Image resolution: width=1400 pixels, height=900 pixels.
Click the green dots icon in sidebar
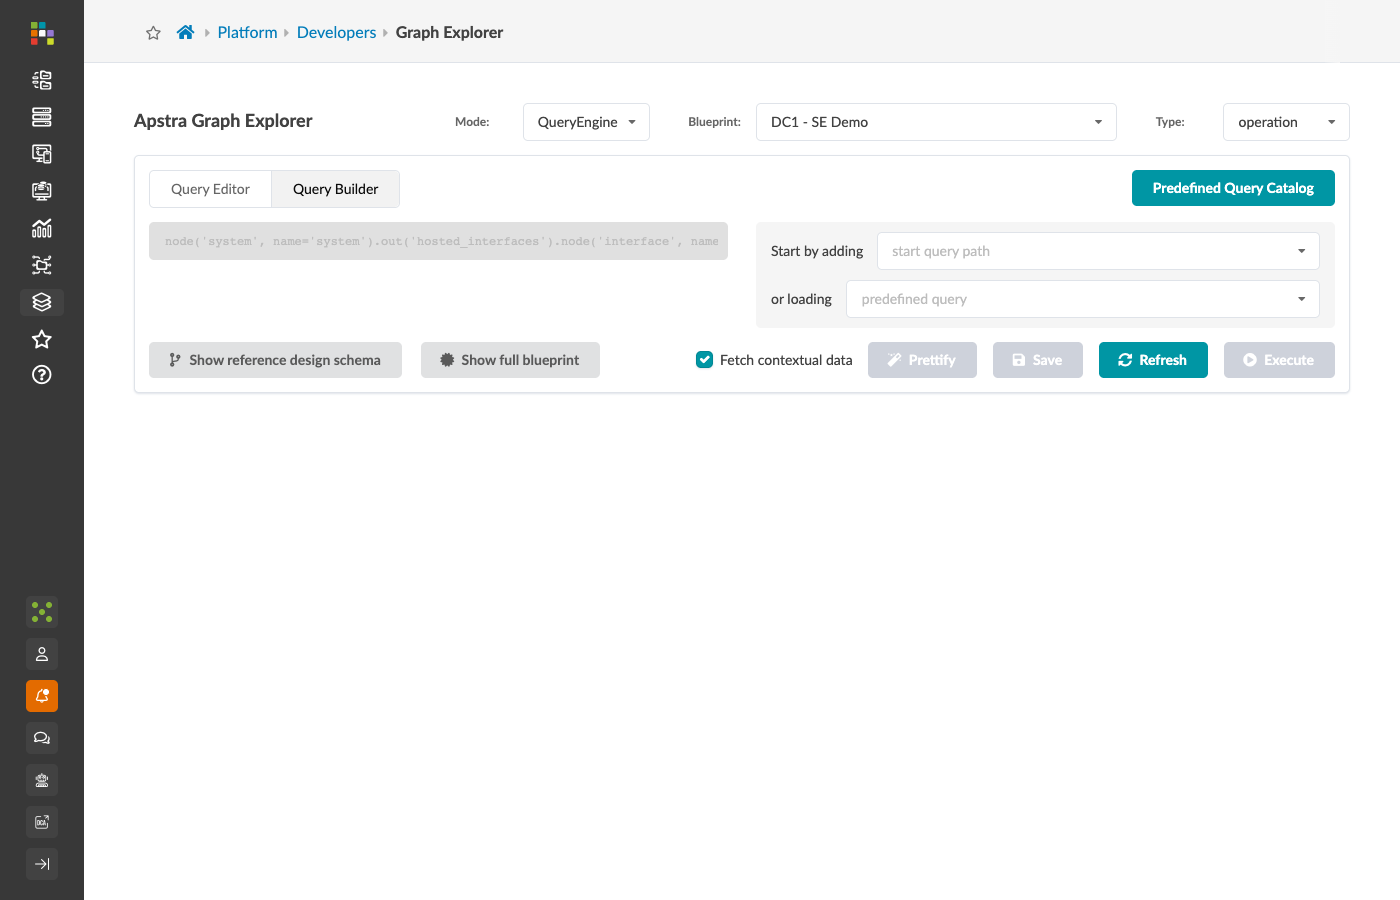click(42, 611)
